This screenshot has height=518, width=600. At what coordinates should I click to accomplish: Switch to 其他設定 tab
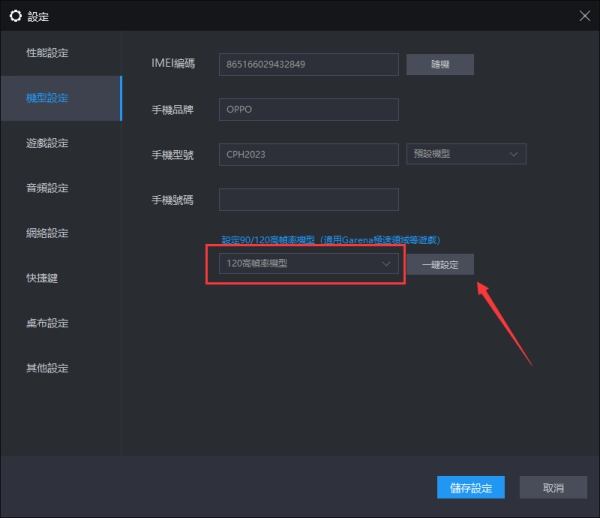(48, 368)
